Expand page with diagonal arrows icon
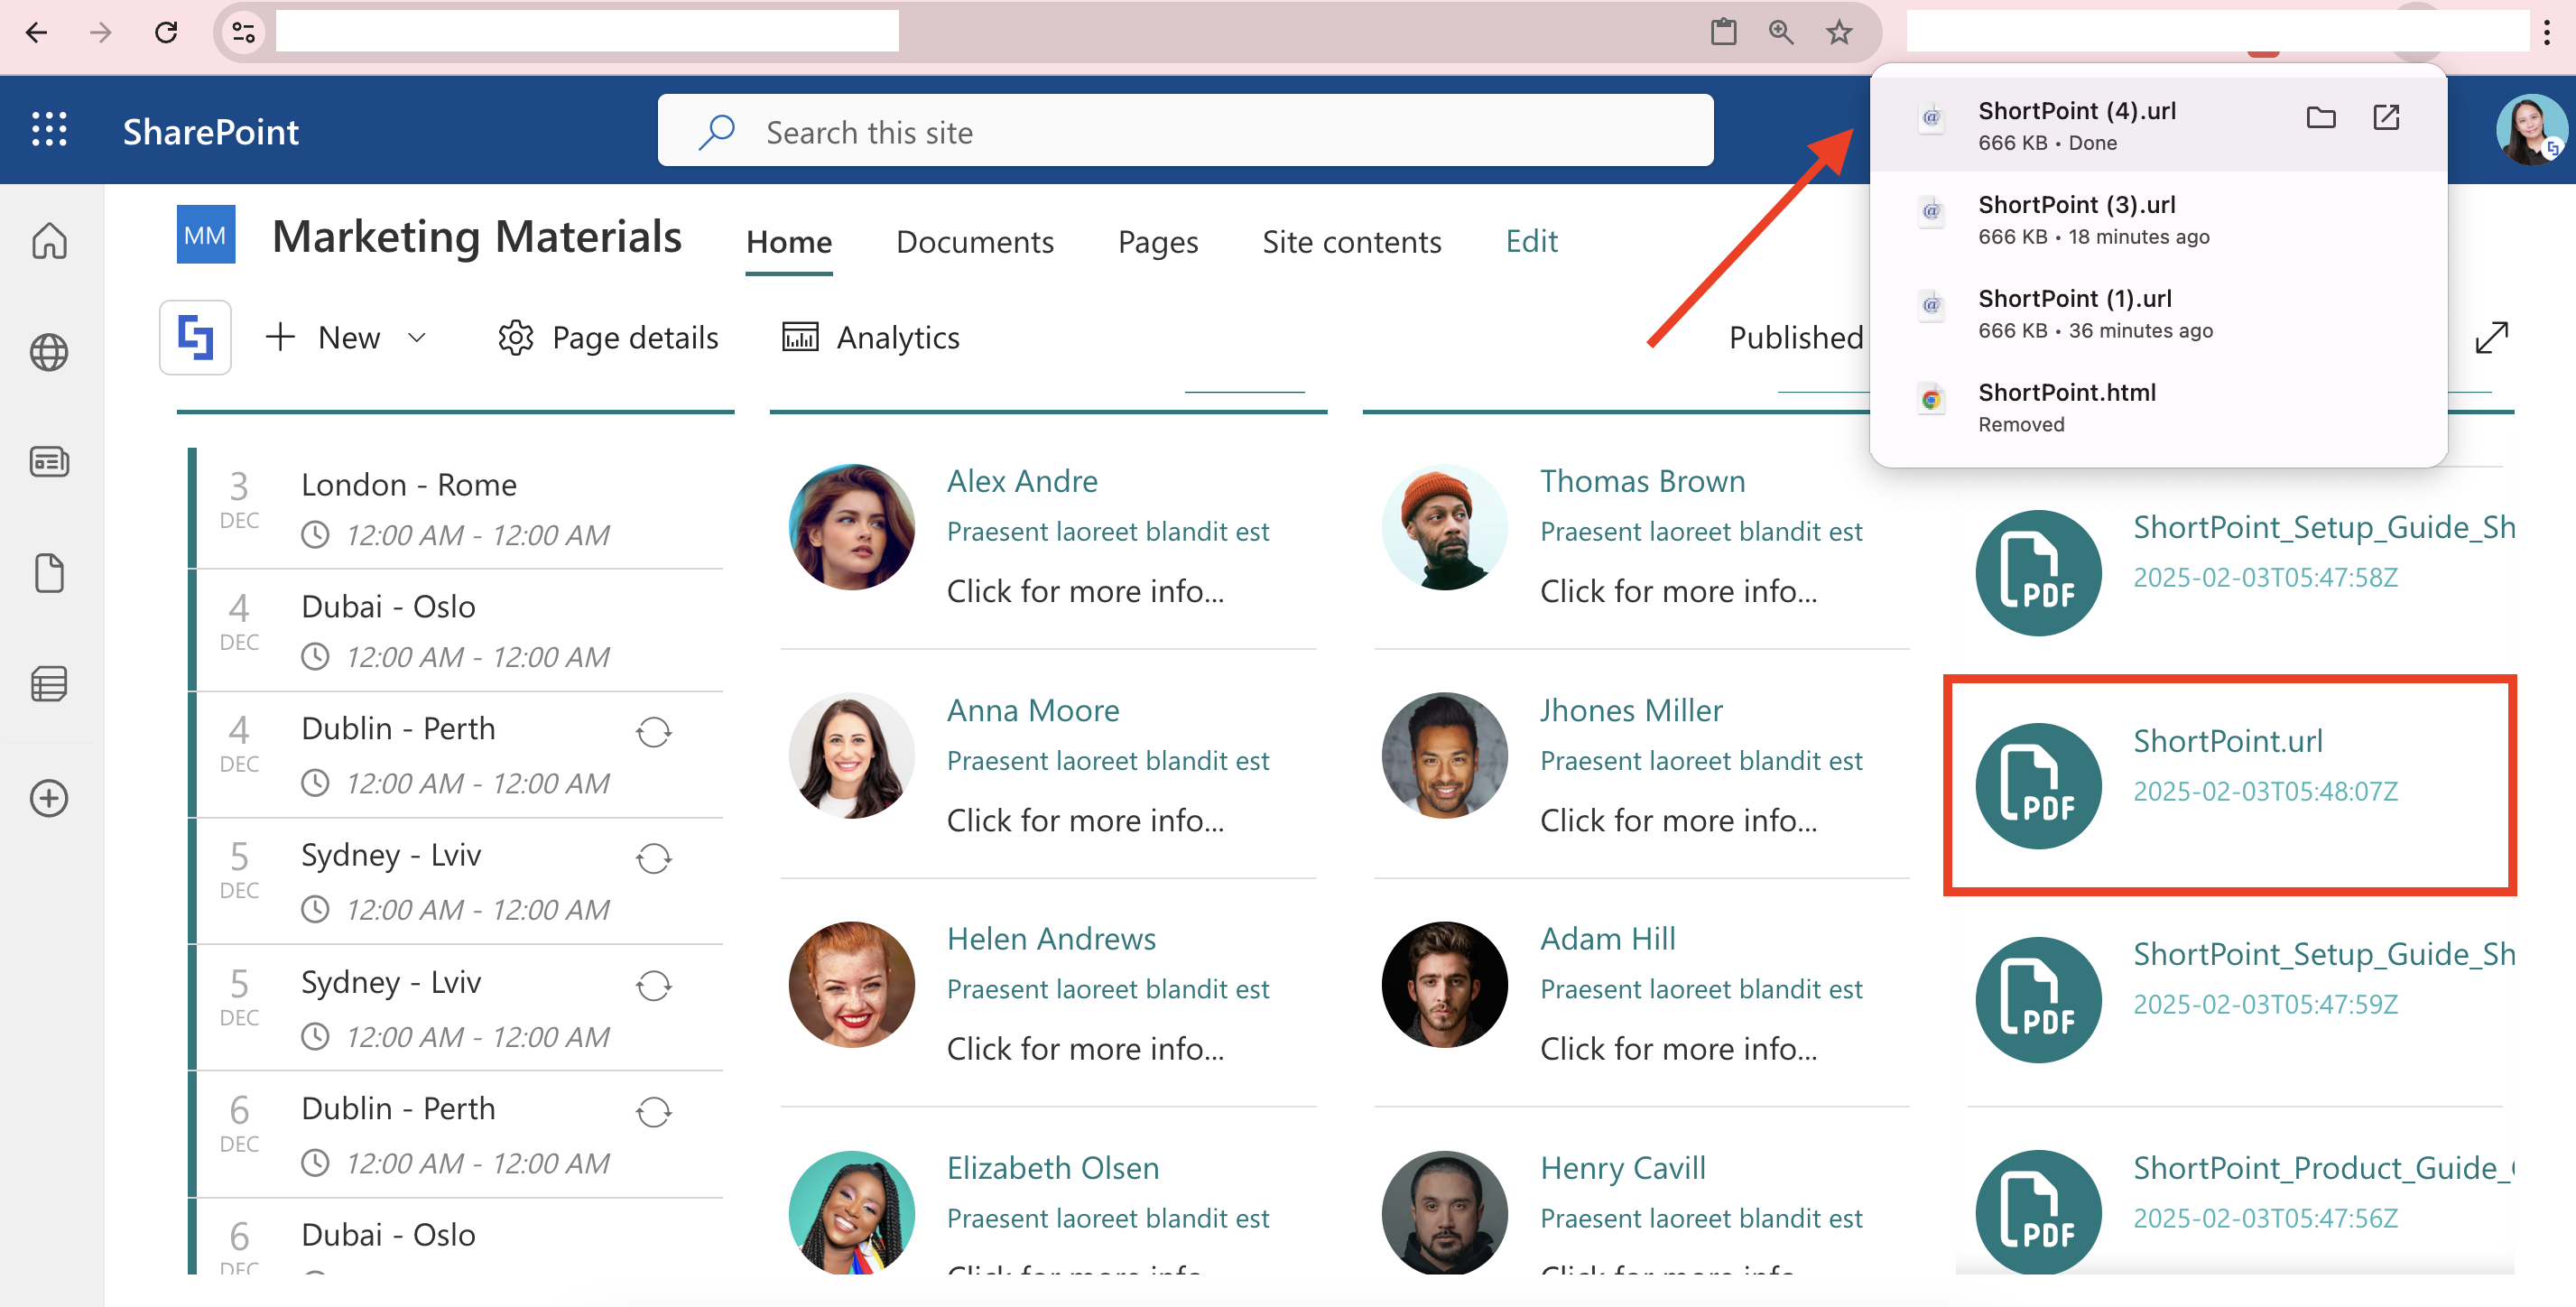 click(x=2490, y=338)
